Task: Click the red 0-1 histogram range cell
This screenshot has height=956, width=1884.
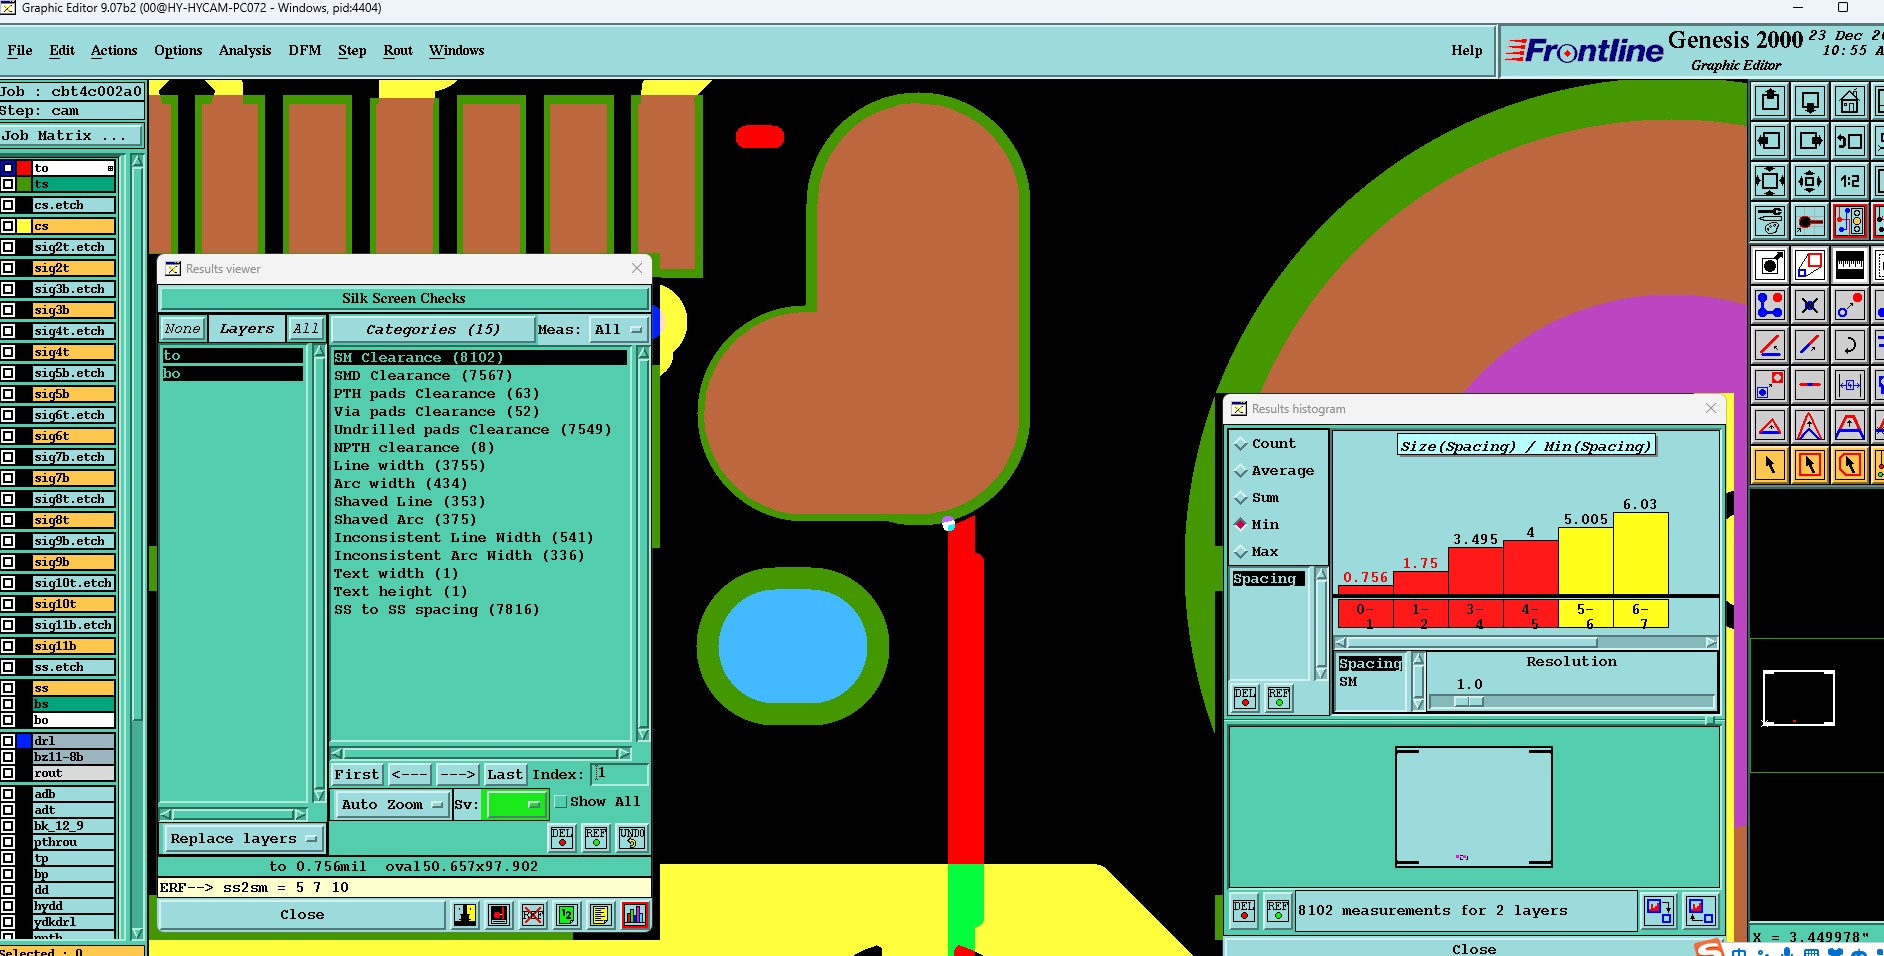Action: [x=1365, y=614]
